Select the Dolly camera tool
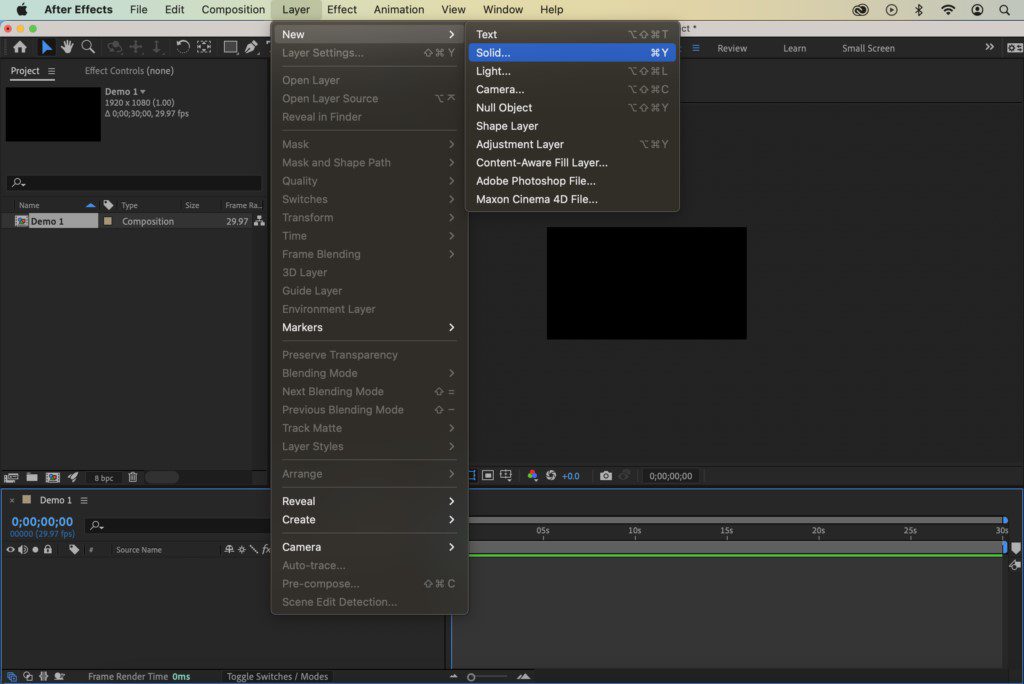 coord(157,47)
